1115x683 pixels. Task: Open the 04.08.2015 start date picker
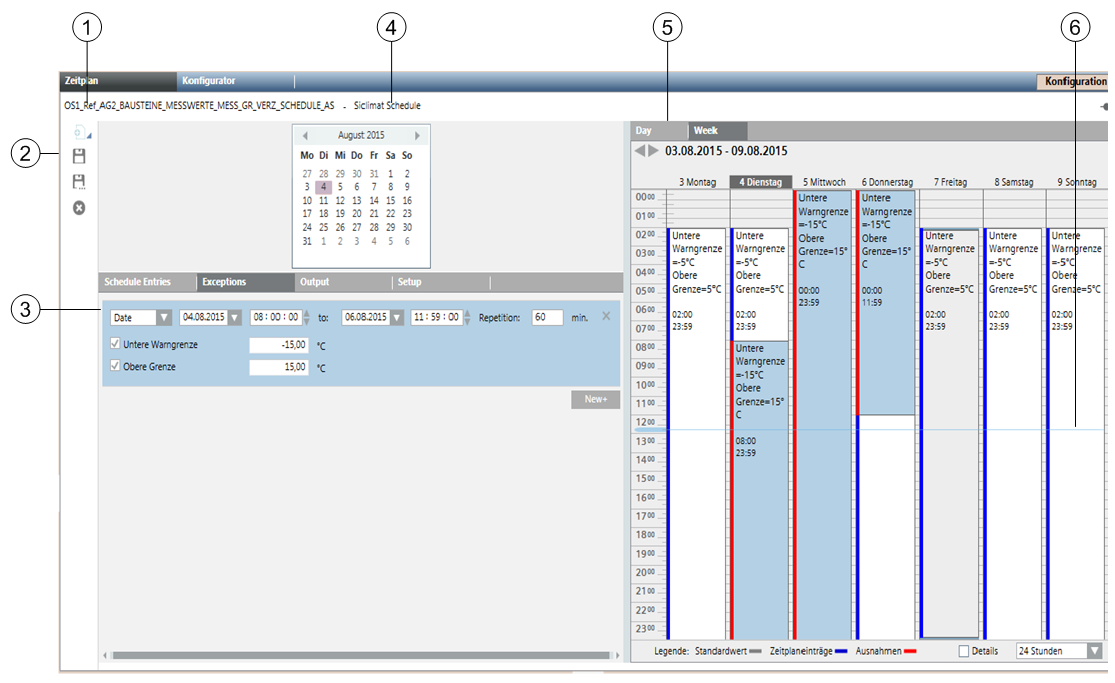(x=234, y=318)
